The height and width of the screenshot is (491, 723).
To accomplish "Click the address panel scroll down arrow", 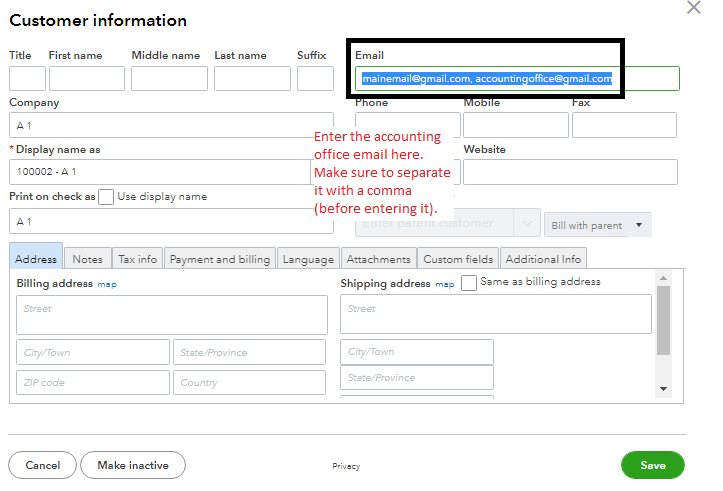I will click(664, 389).
